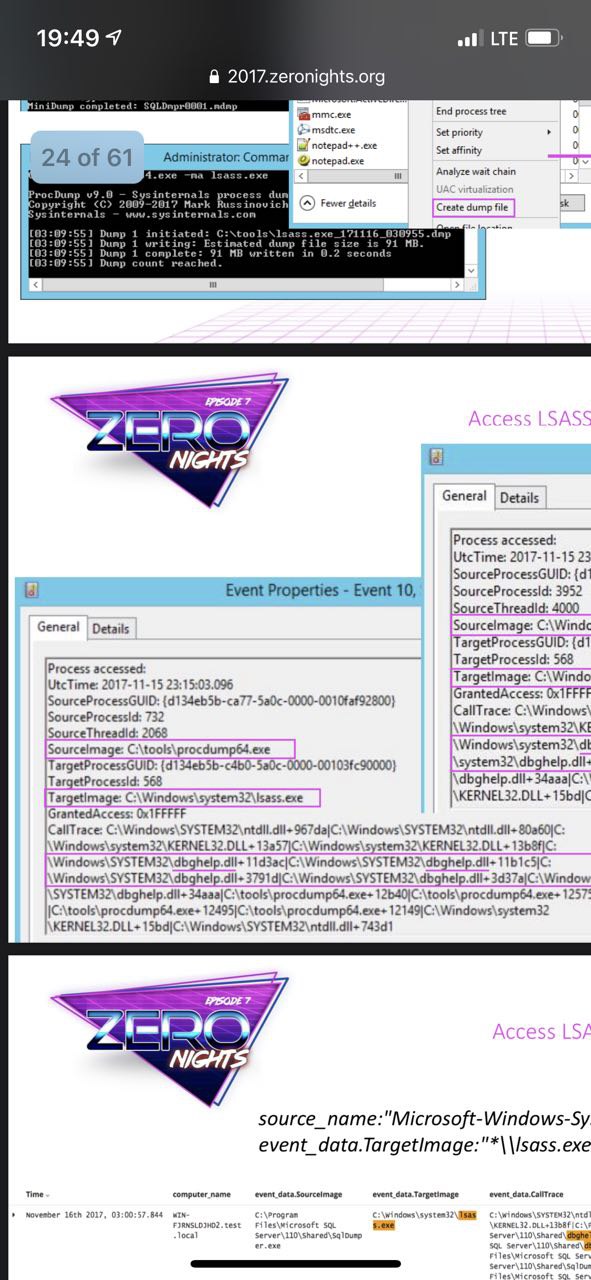Click the event_data.TargetImage column header
This screenshot has width=591, height=1280.
tap(415, 1194)
